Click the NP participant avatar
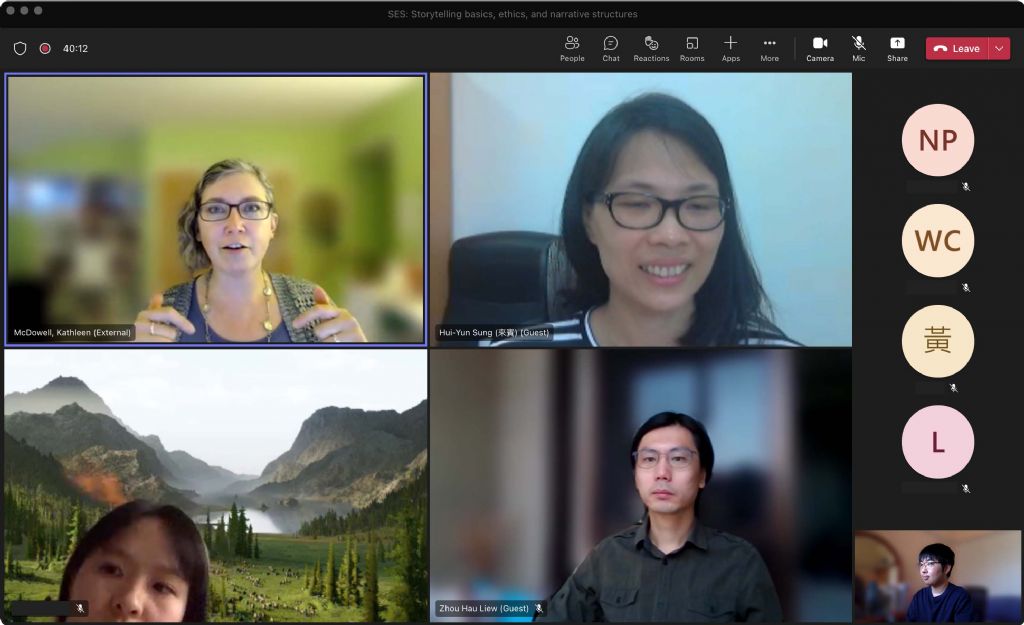Viewport: 1024px width, 625px height. click(x=938, y=140)
